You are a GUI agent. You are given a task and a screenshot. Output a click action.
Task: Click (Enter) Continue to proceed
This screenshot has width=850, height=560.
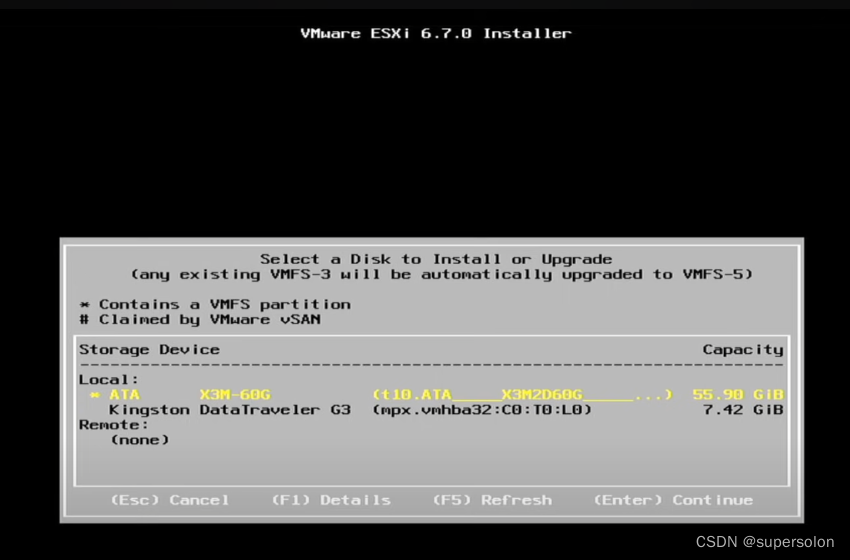pos(673,500)
